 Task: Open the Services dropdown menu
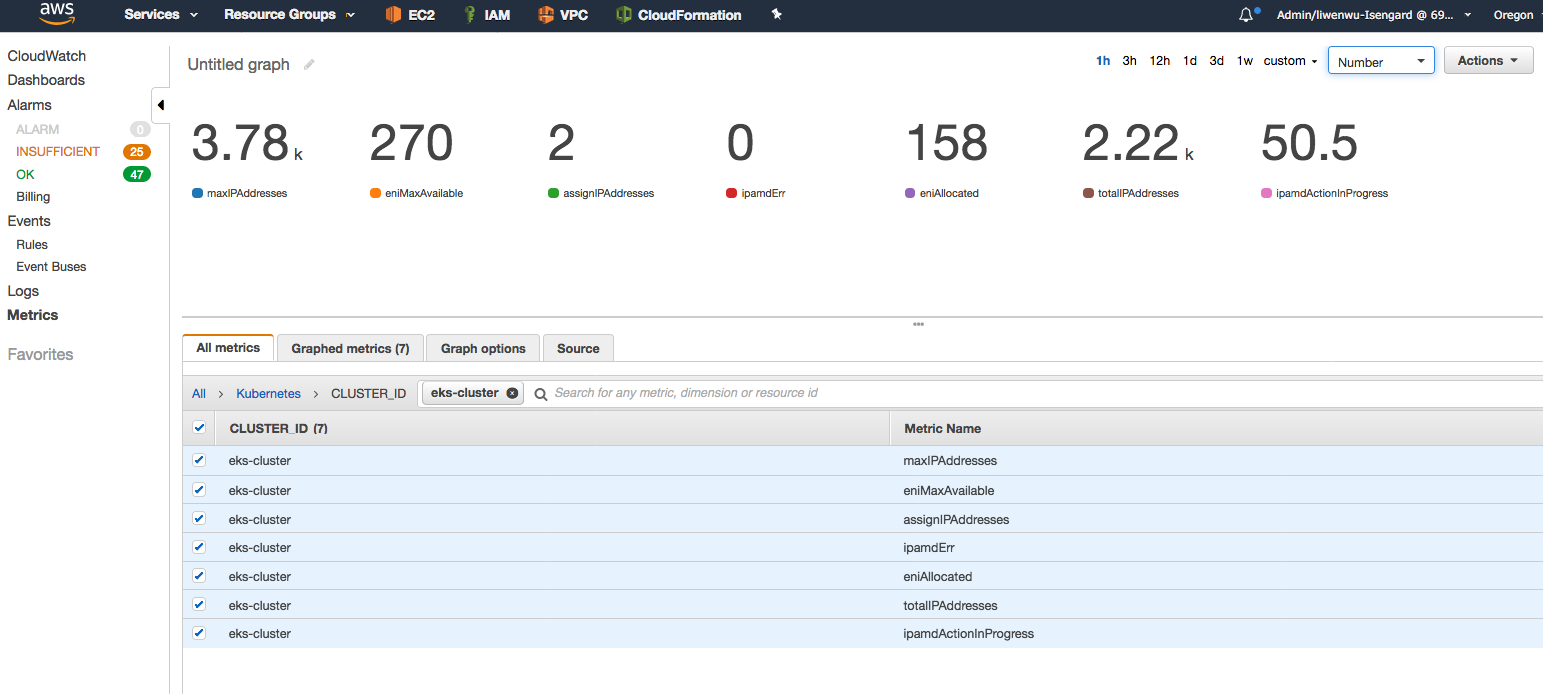[x=161, y=15]
